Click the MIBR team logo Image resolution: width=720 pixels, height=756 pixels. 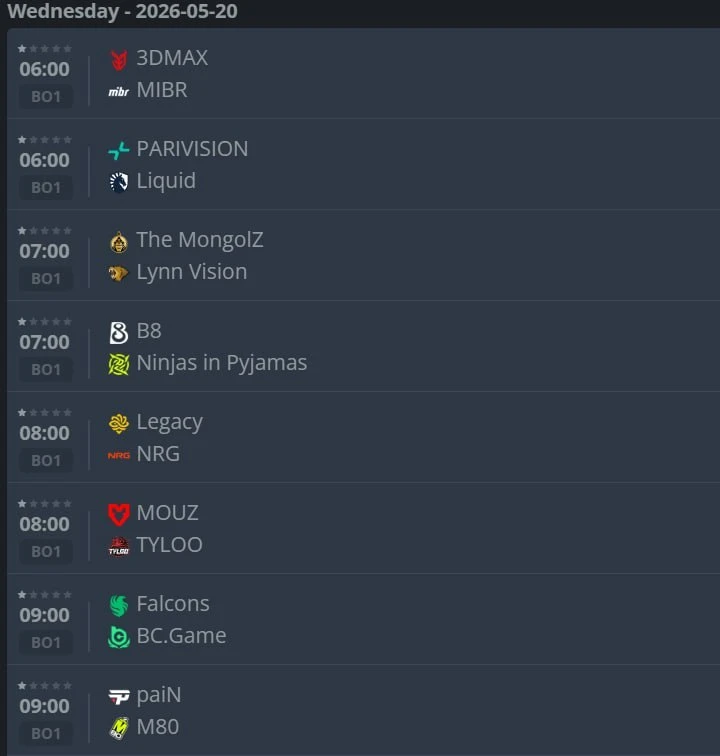point(119,92)
